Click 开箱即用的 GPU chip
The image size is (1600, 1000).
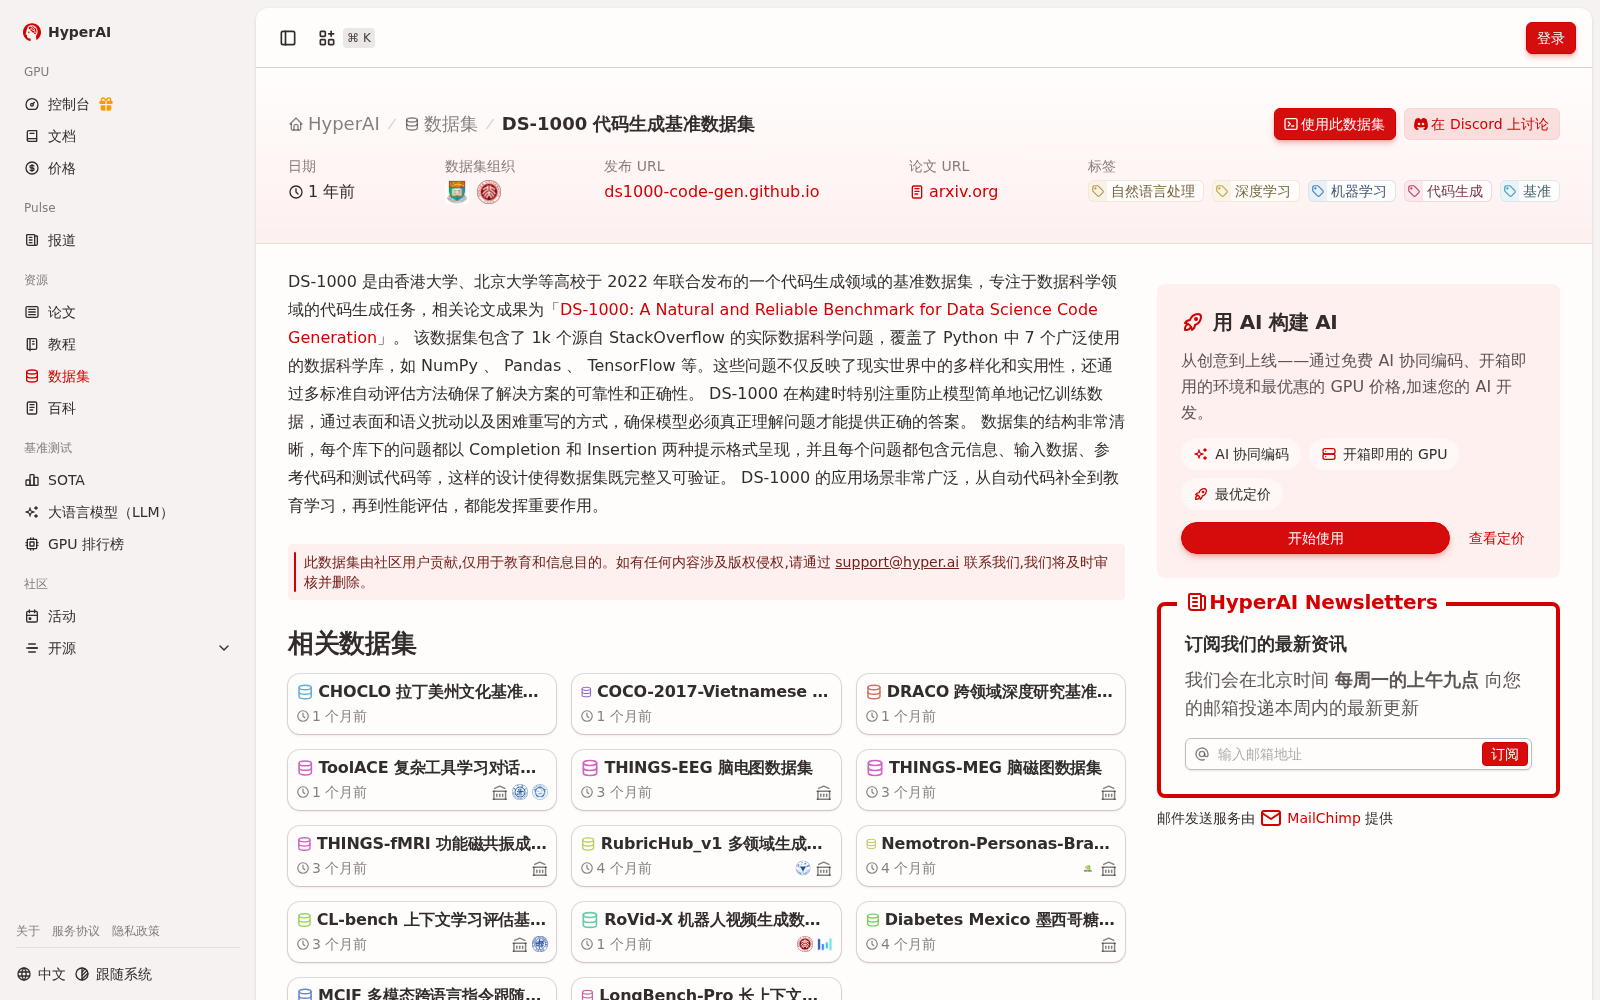(1384, 454)
